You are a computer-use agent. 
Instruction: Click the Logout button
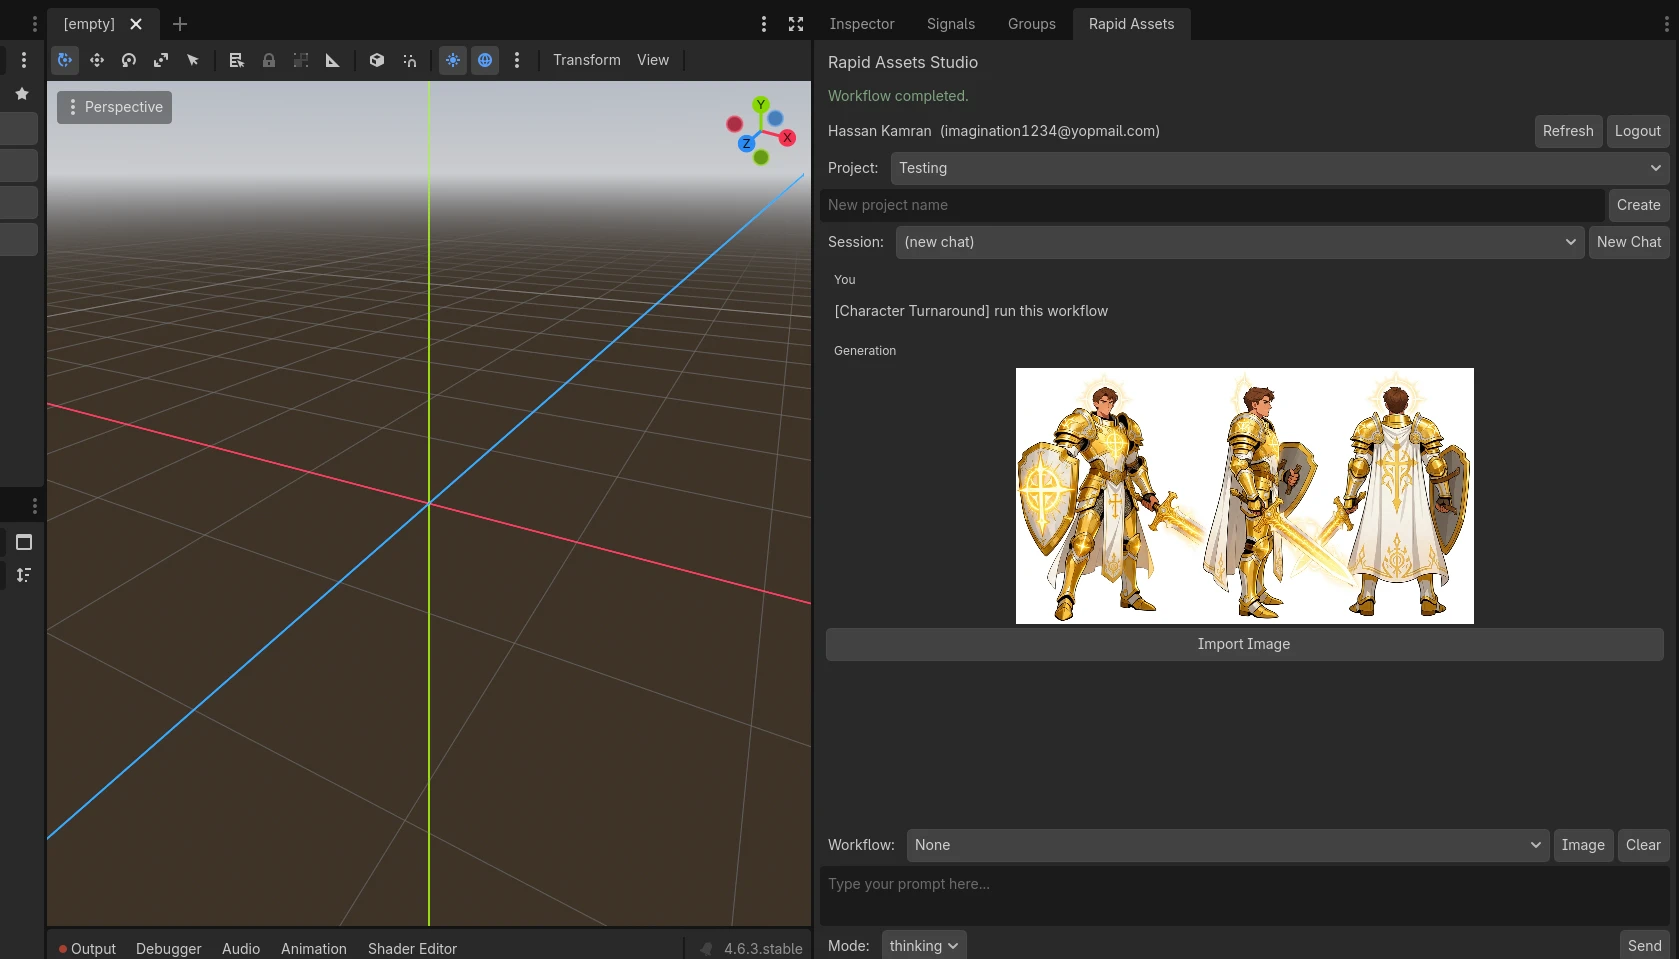click(x=1638, y=131)
